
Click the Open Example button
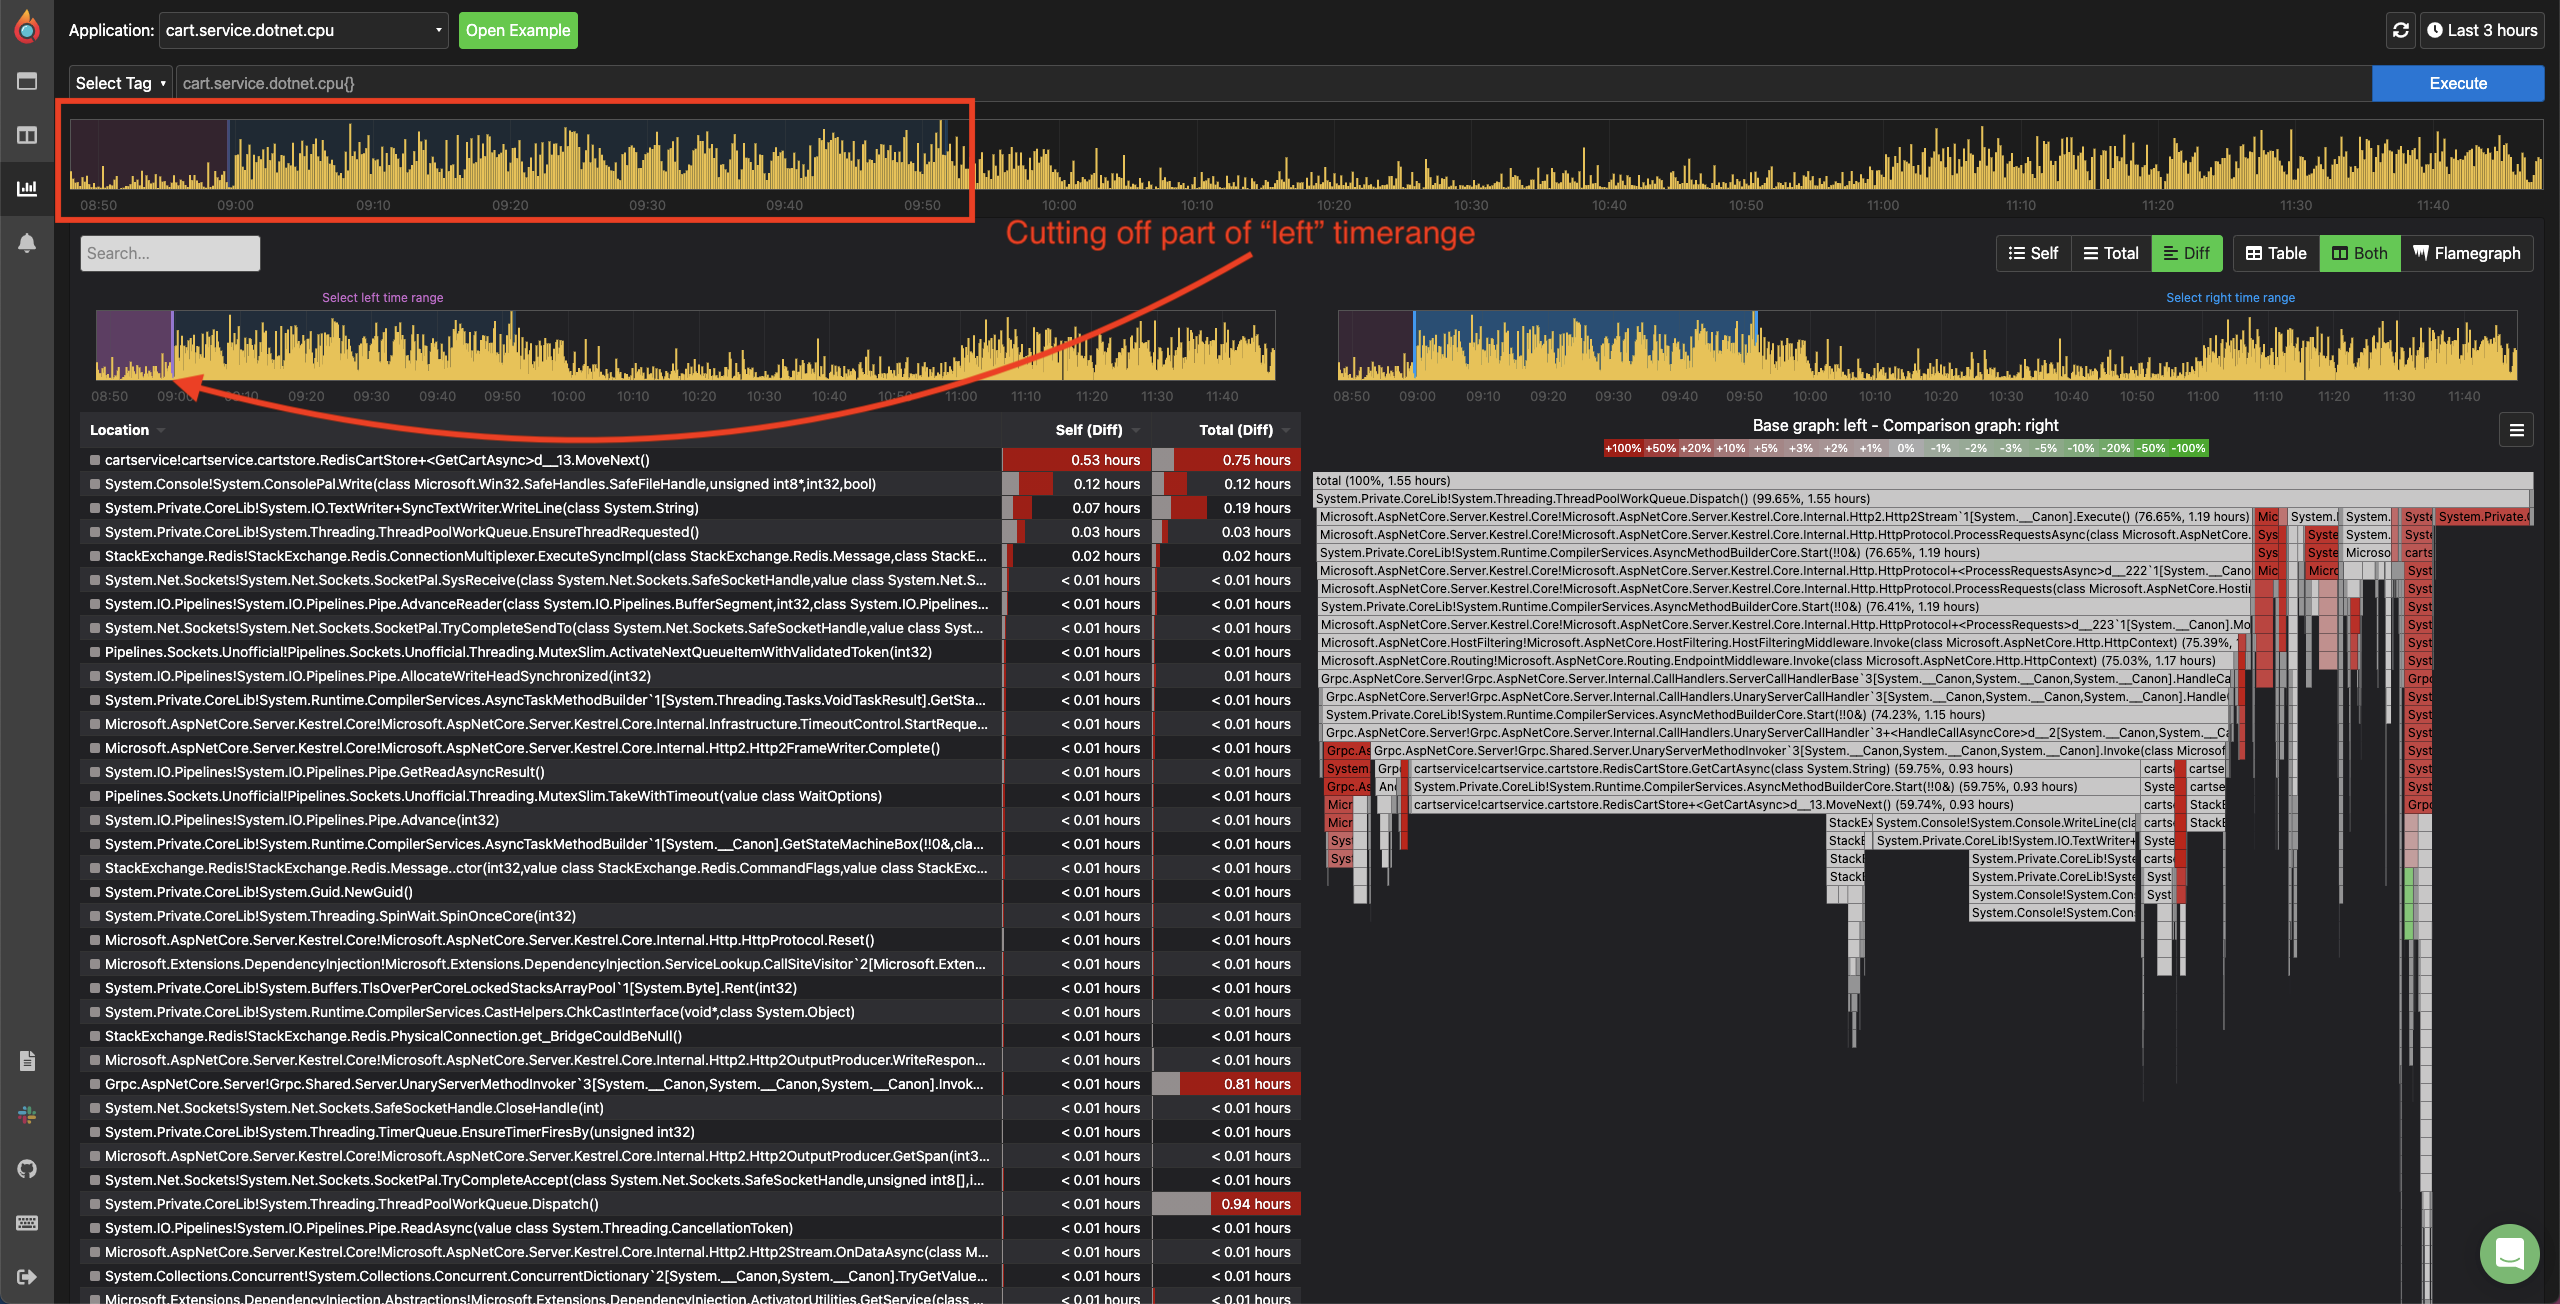pyautogui.click(x=517, y=30)
